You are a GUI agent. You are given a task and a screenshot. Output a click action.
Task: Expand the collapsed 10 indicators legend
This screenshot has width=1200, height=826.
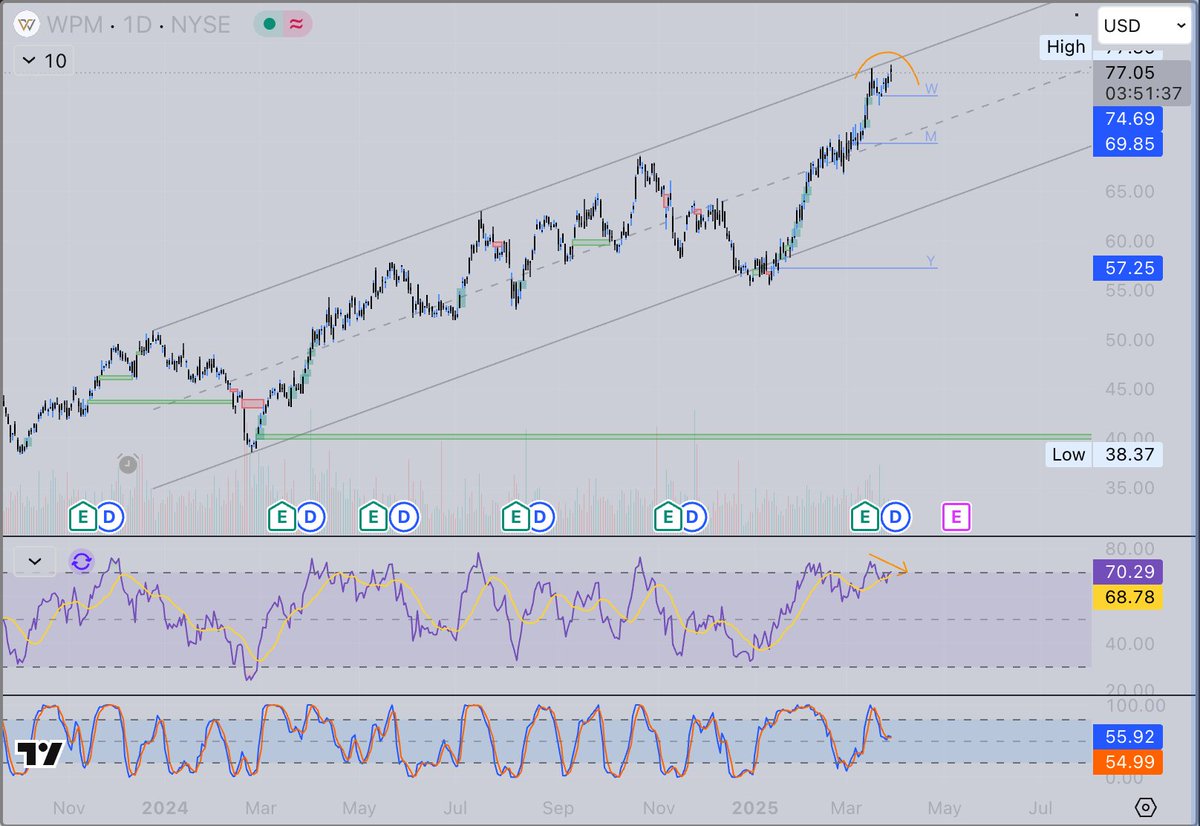coord(43,61)
